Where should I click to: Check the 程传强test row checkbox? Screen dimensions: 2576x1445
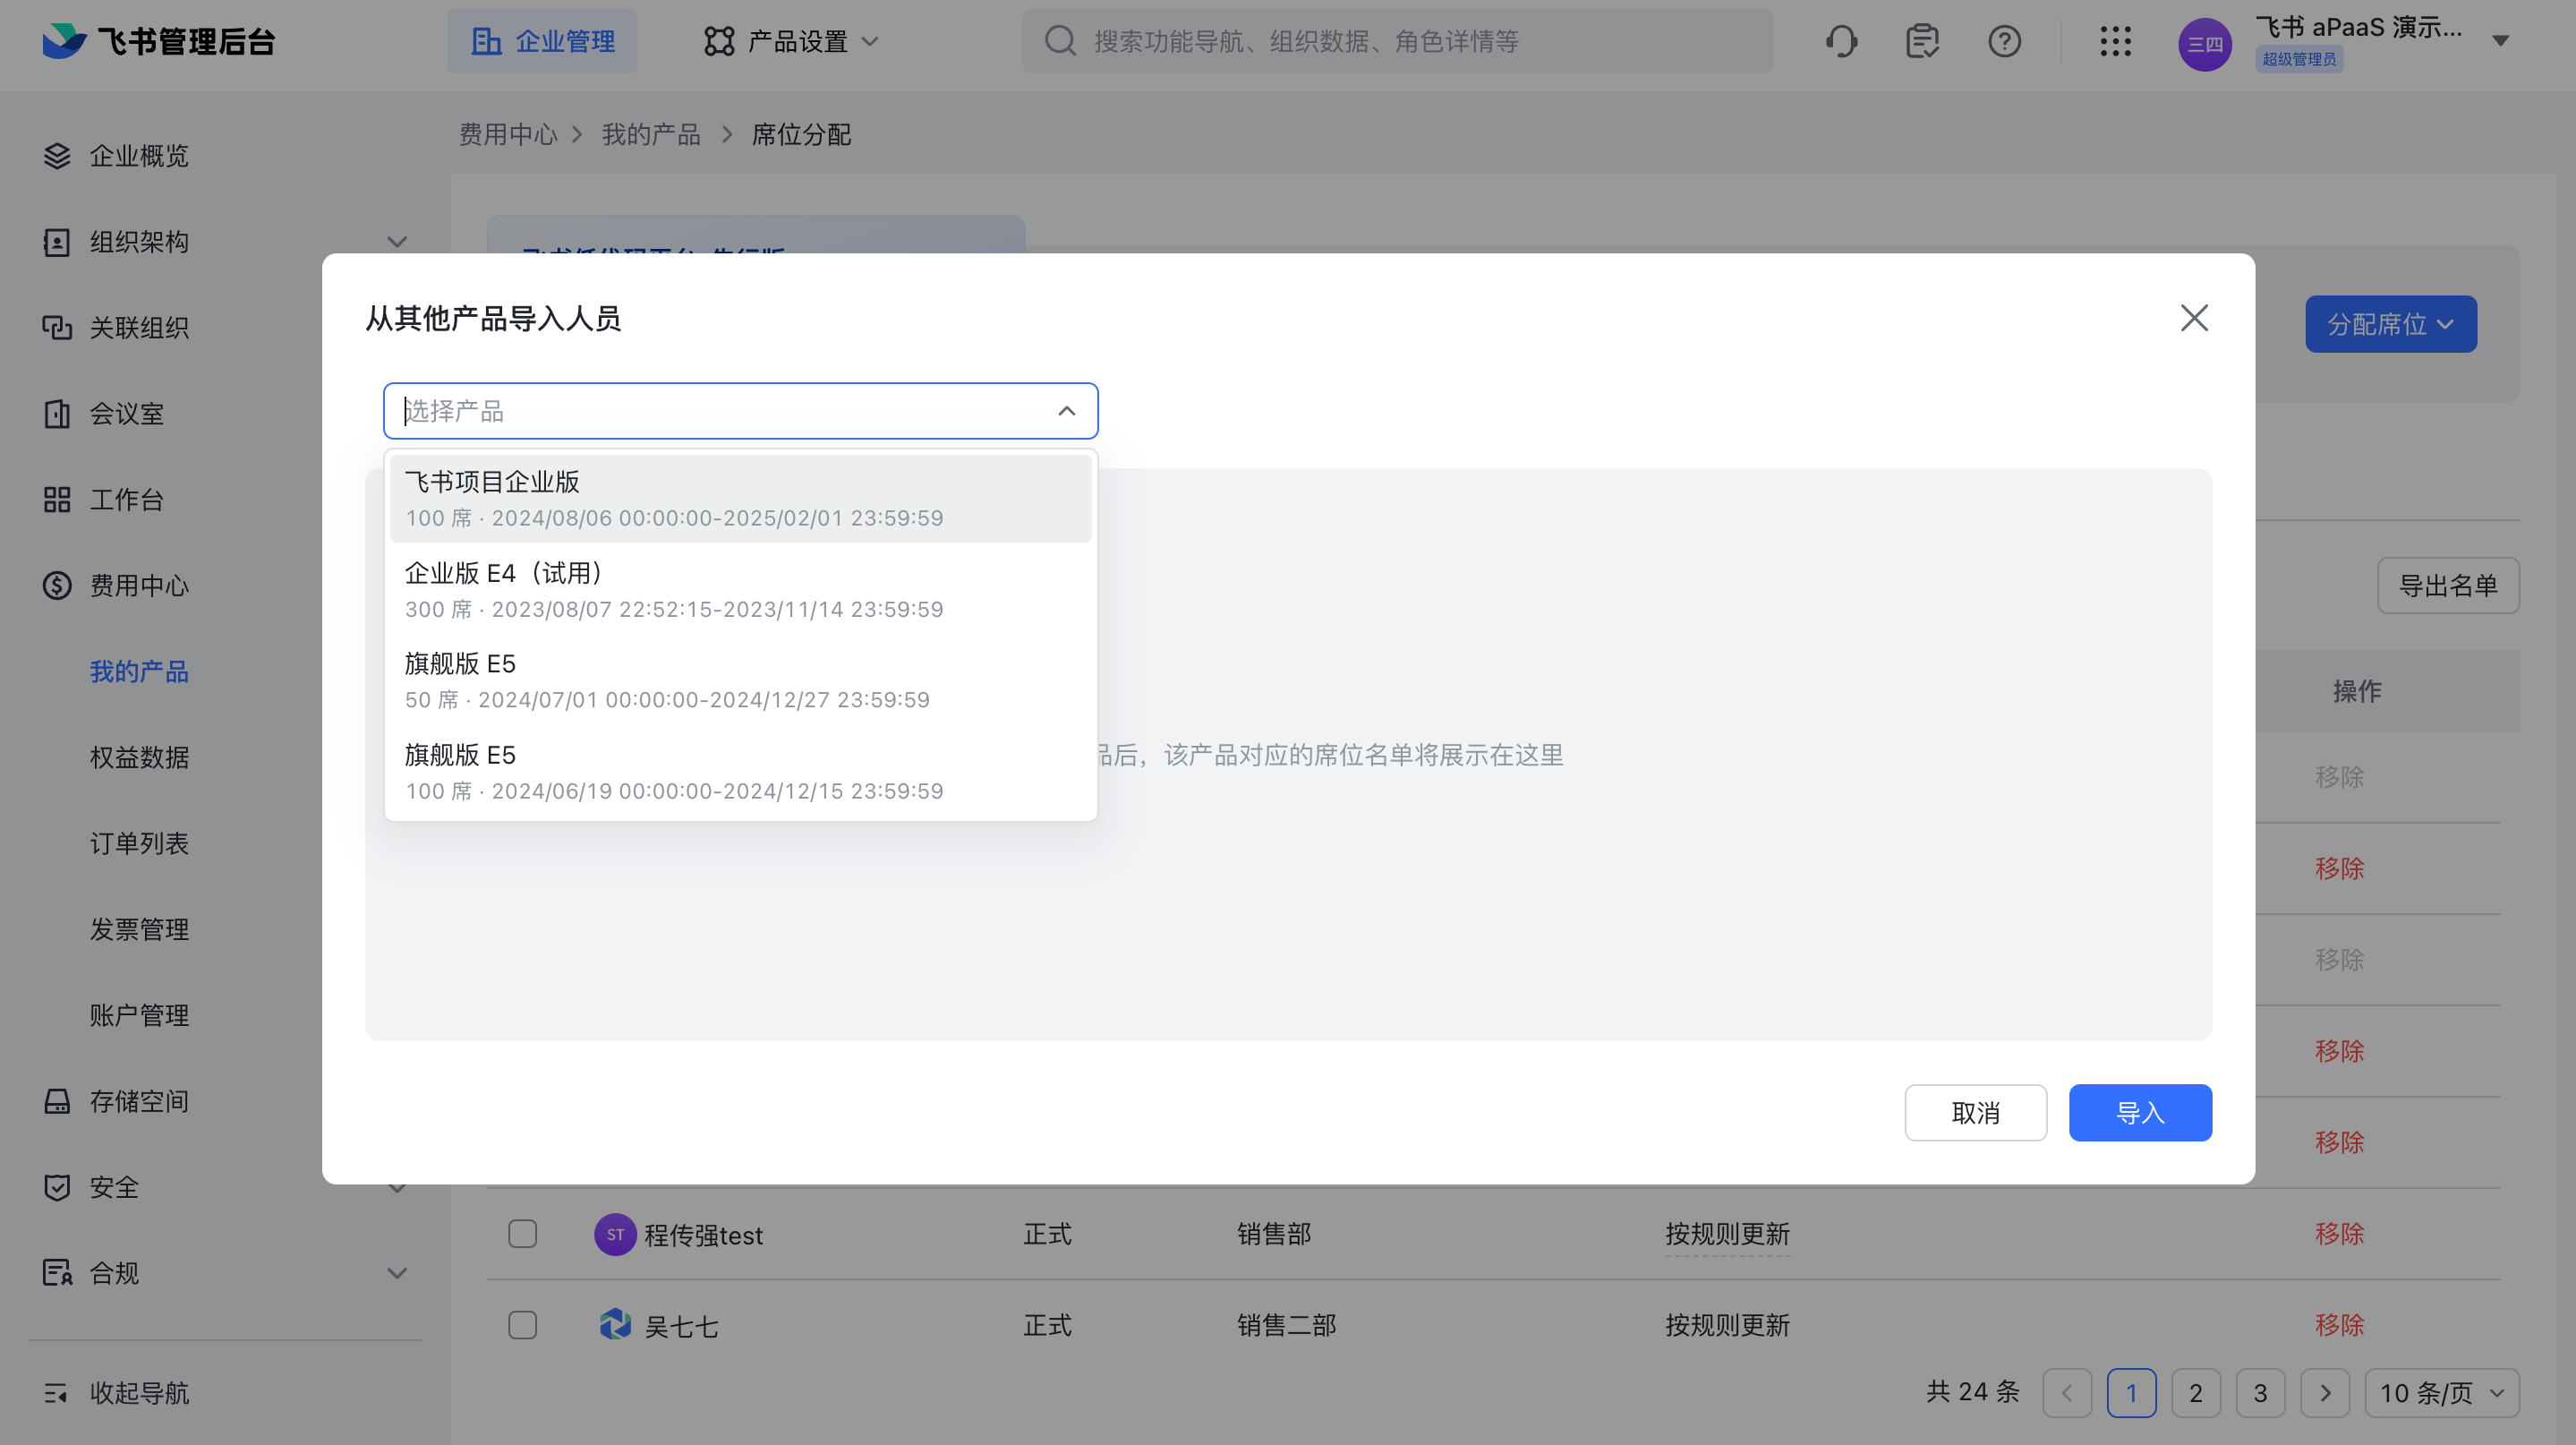522,1234
